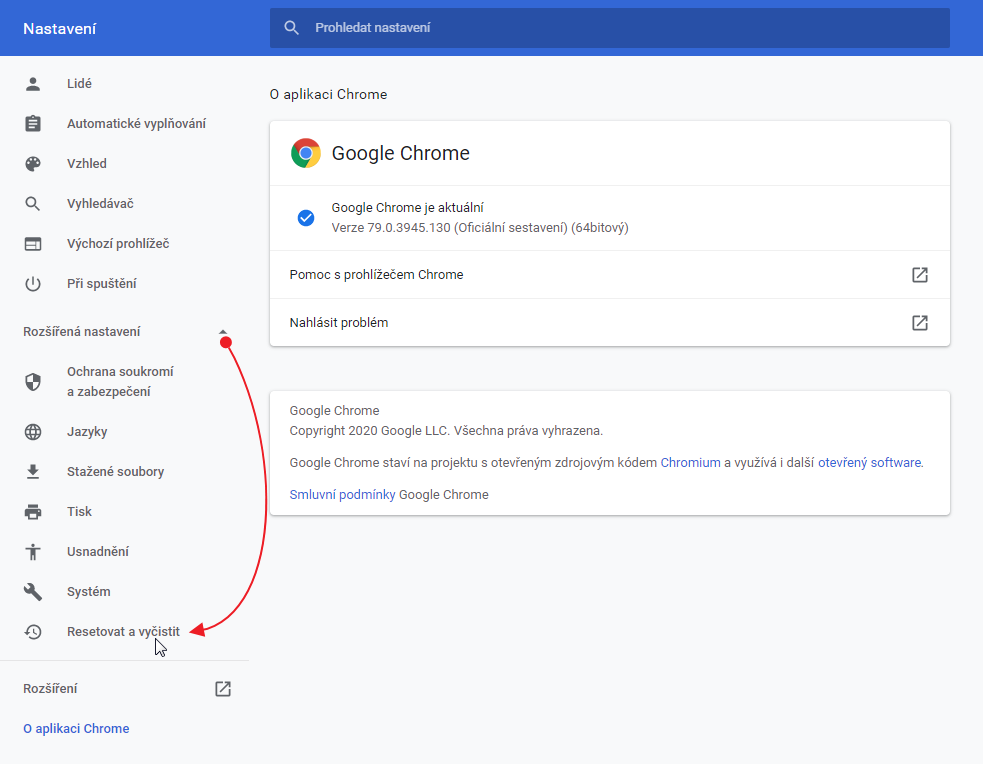Click Google Chrome je aktuální text
Viewport: 983px width, 764px height.
coord(407,207)
